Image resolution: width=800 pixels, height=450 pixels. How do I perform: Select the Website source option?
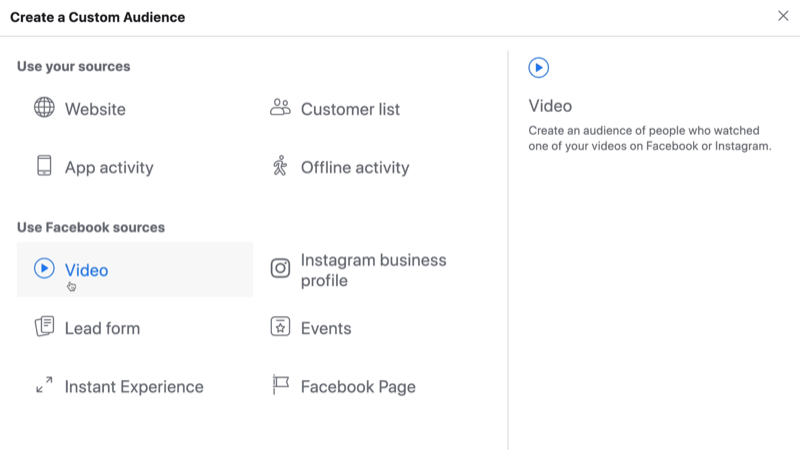coord(95,109)
